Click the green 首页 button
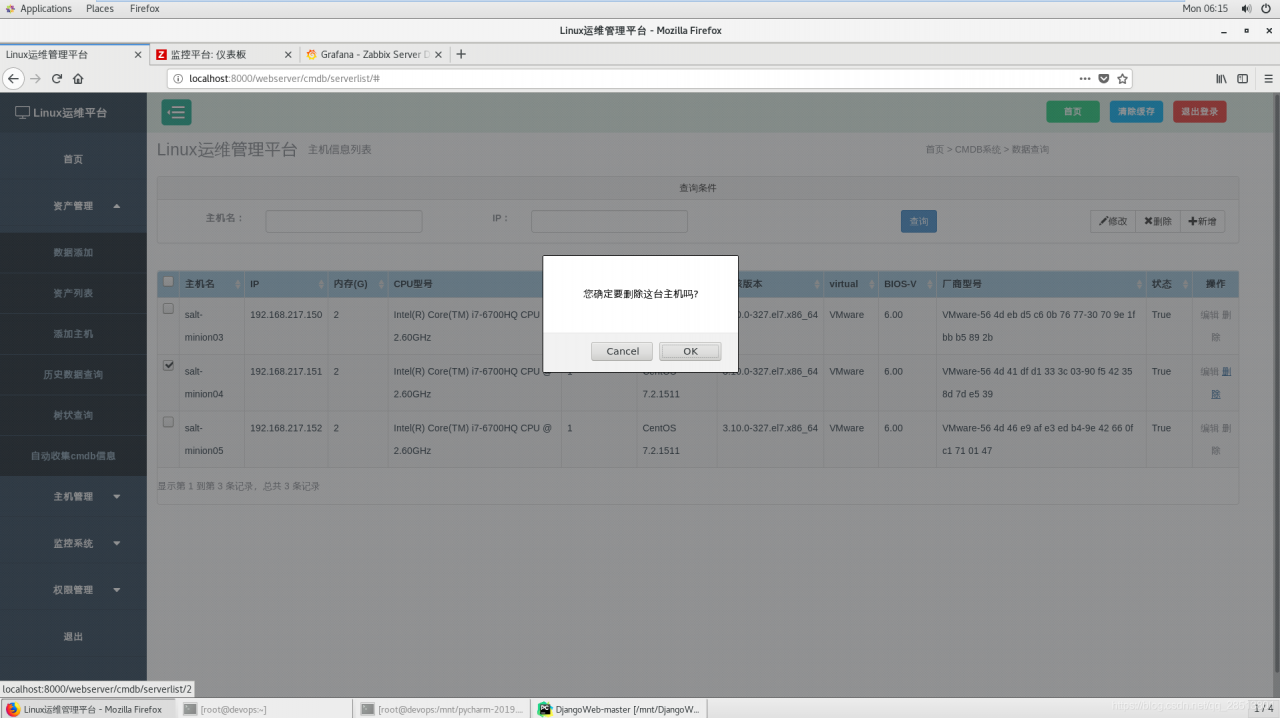Viewport: 1280px width, 718px height. 1073,111
